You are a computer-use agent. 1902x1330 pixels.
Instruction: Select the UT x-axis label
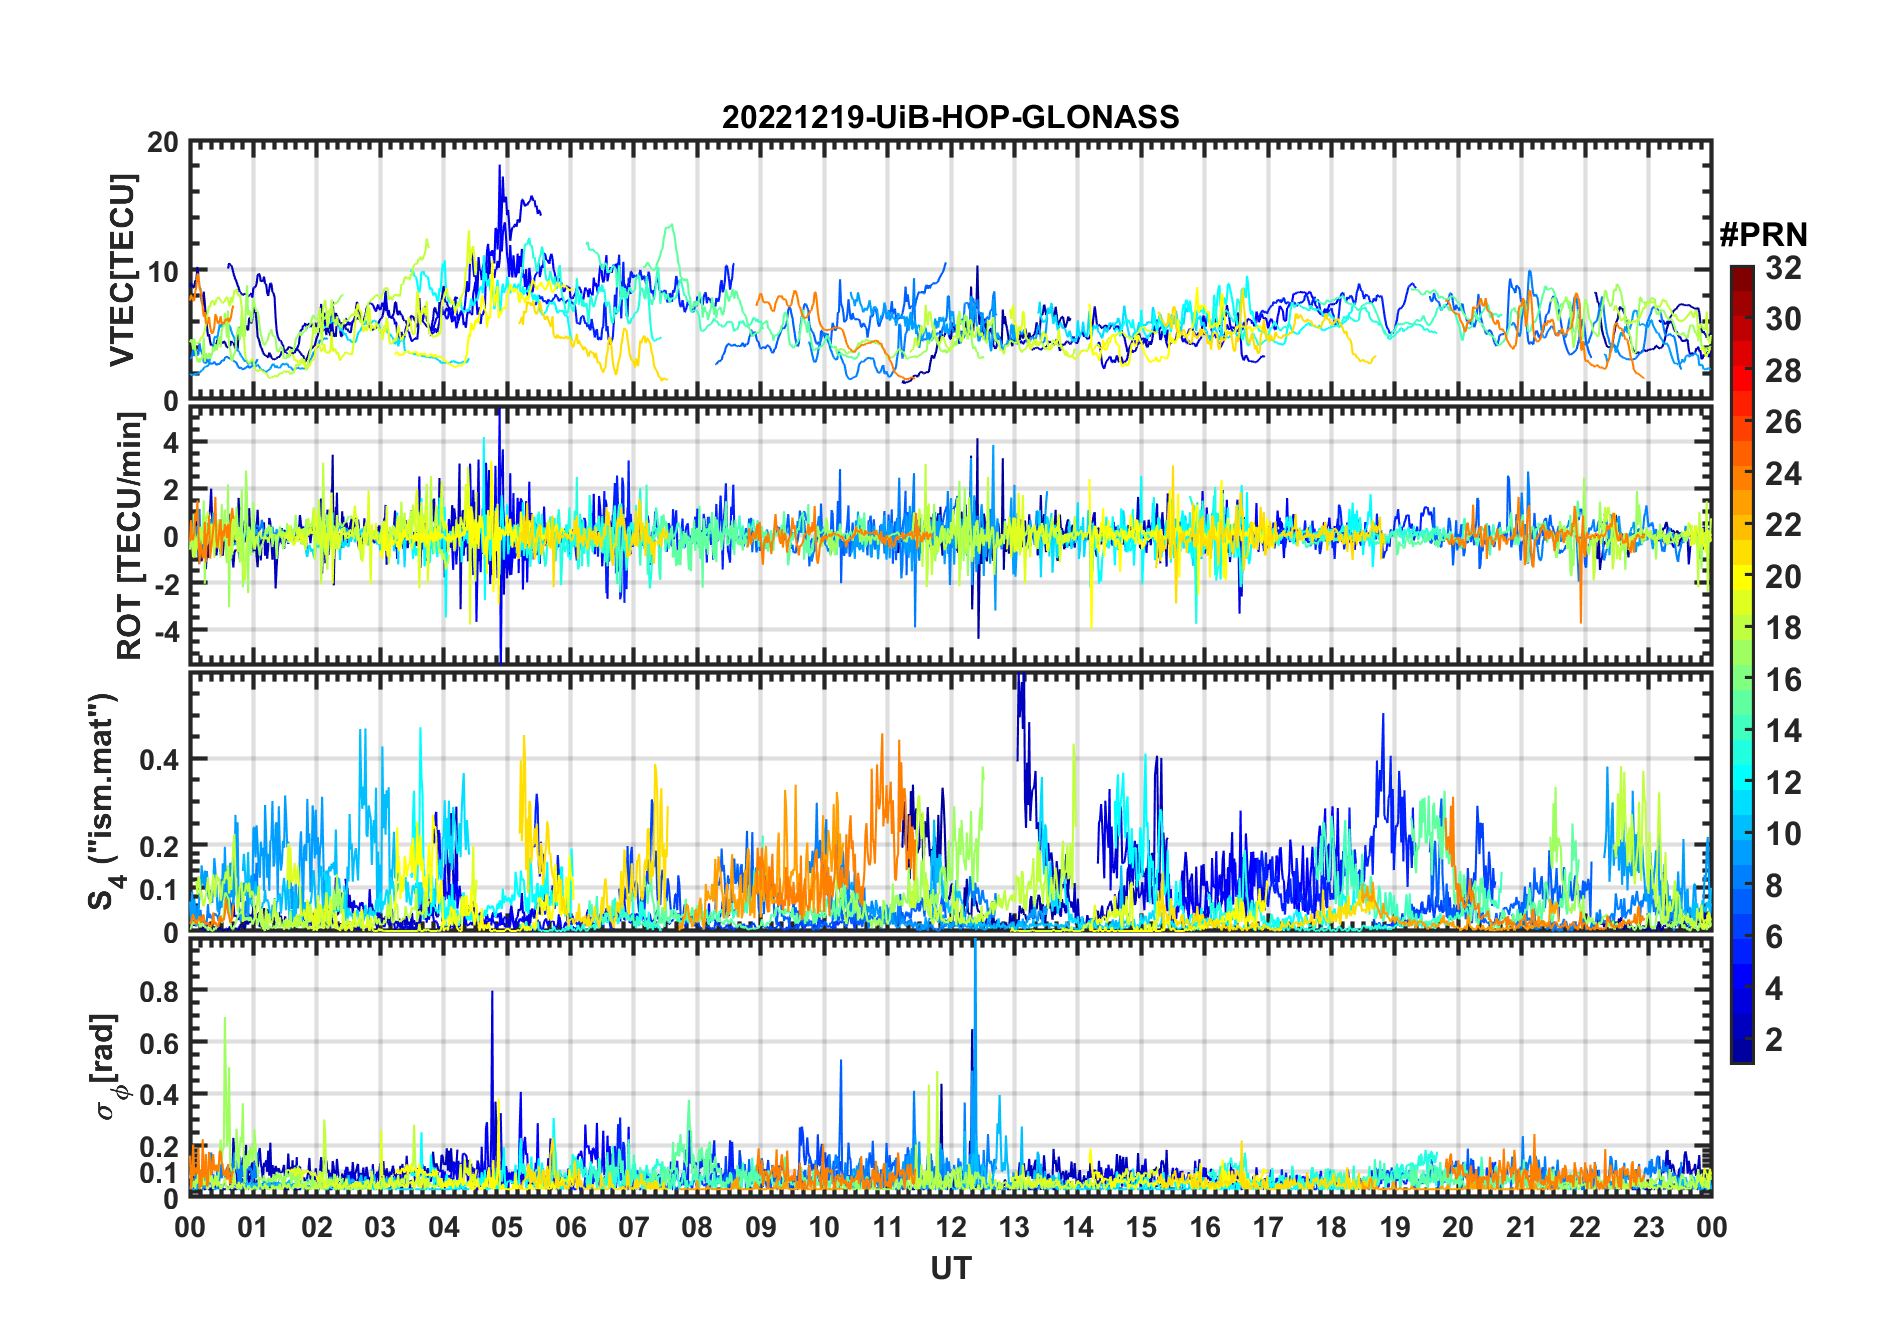950,1268
